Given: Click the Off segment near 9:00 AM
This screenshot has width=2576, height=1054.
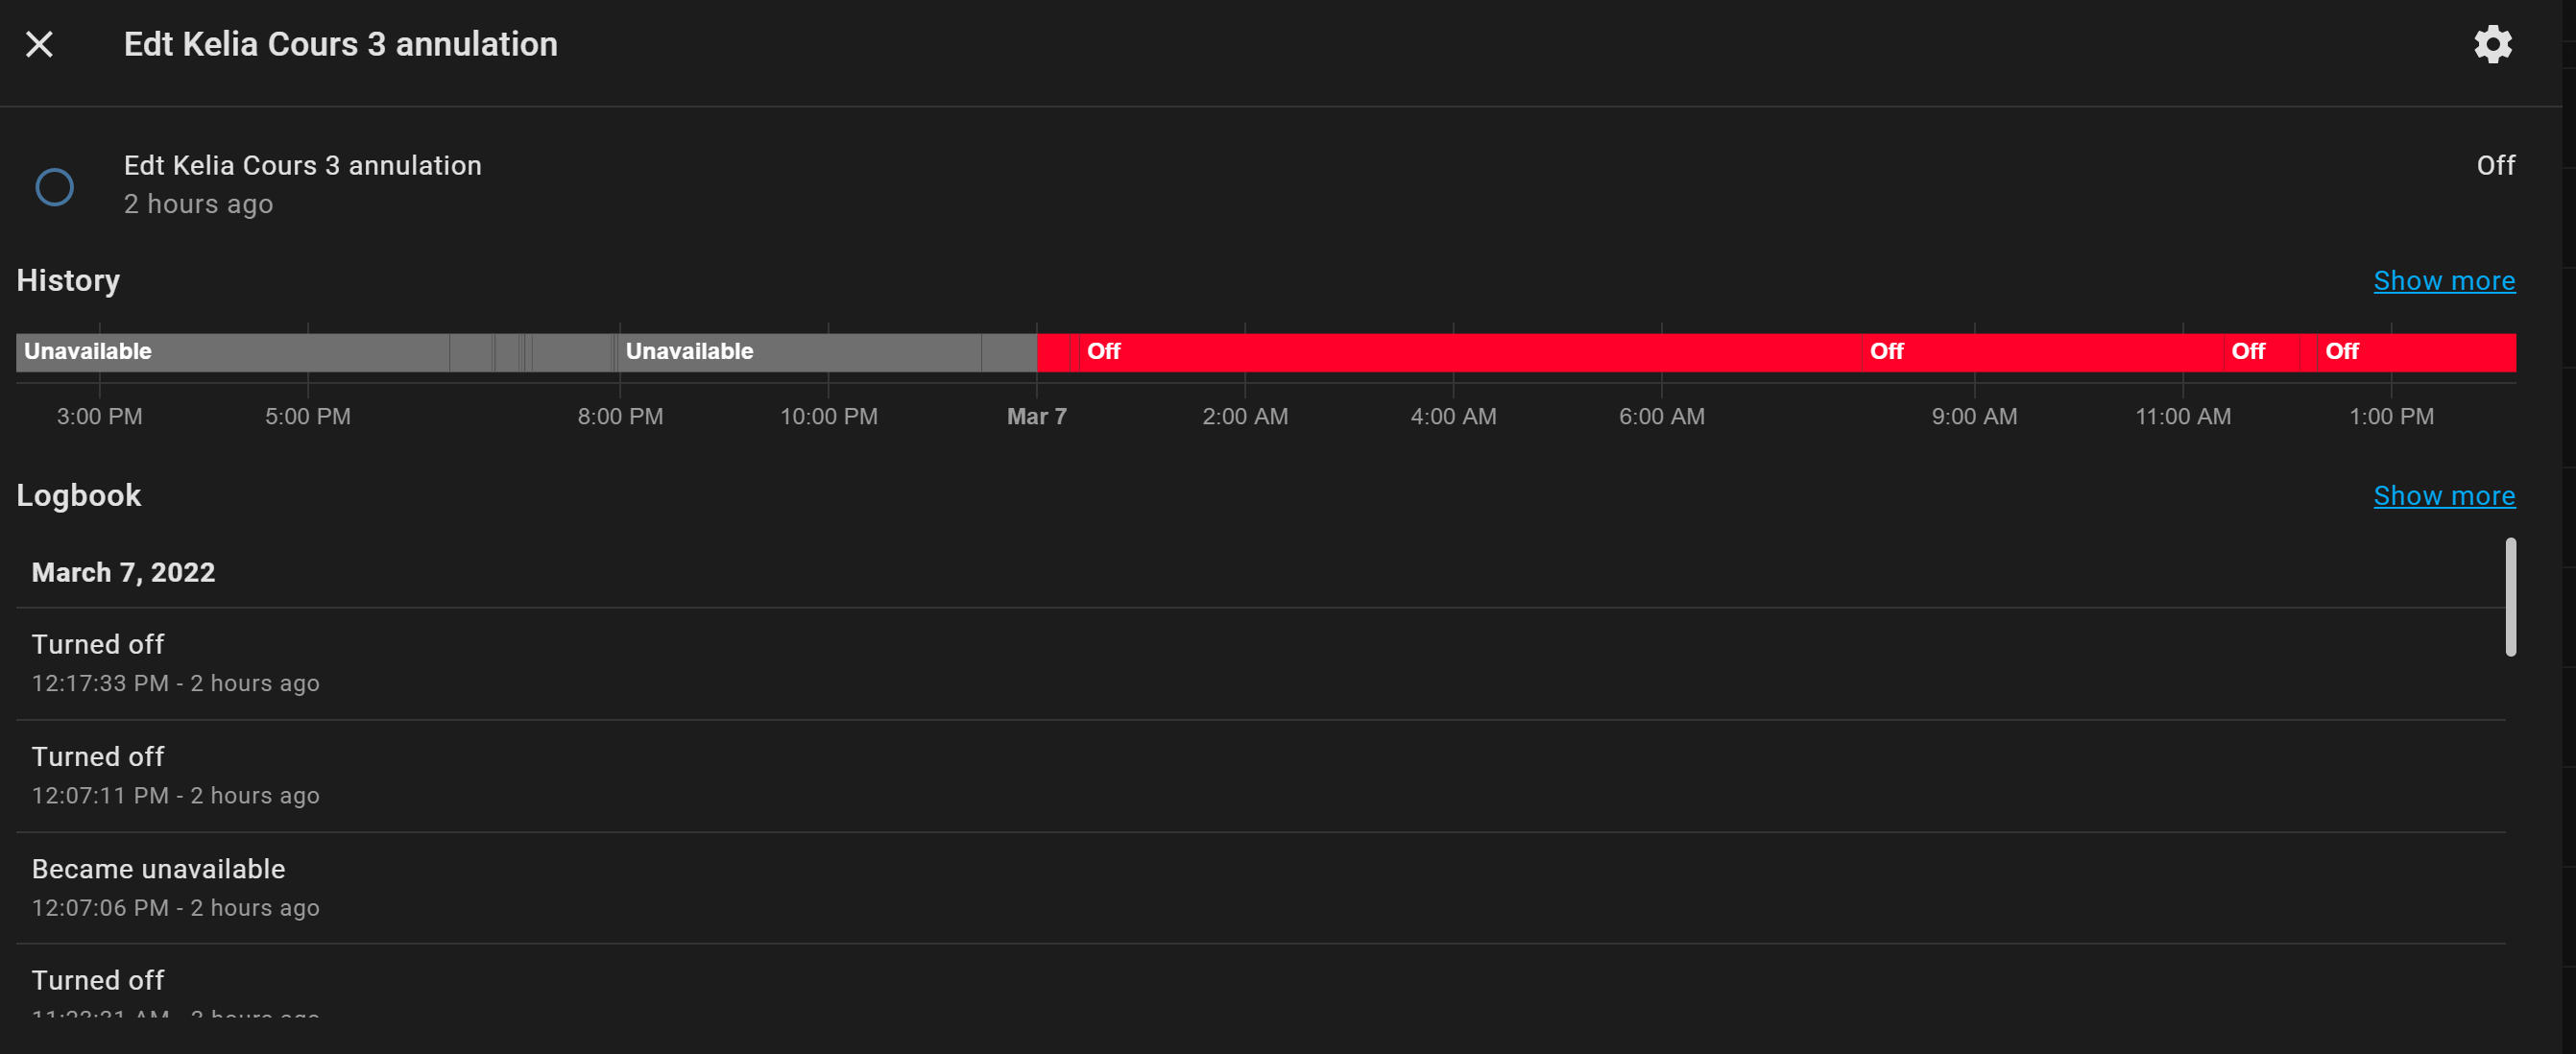Looking at the screenshot, I should tap(2042, 352).
